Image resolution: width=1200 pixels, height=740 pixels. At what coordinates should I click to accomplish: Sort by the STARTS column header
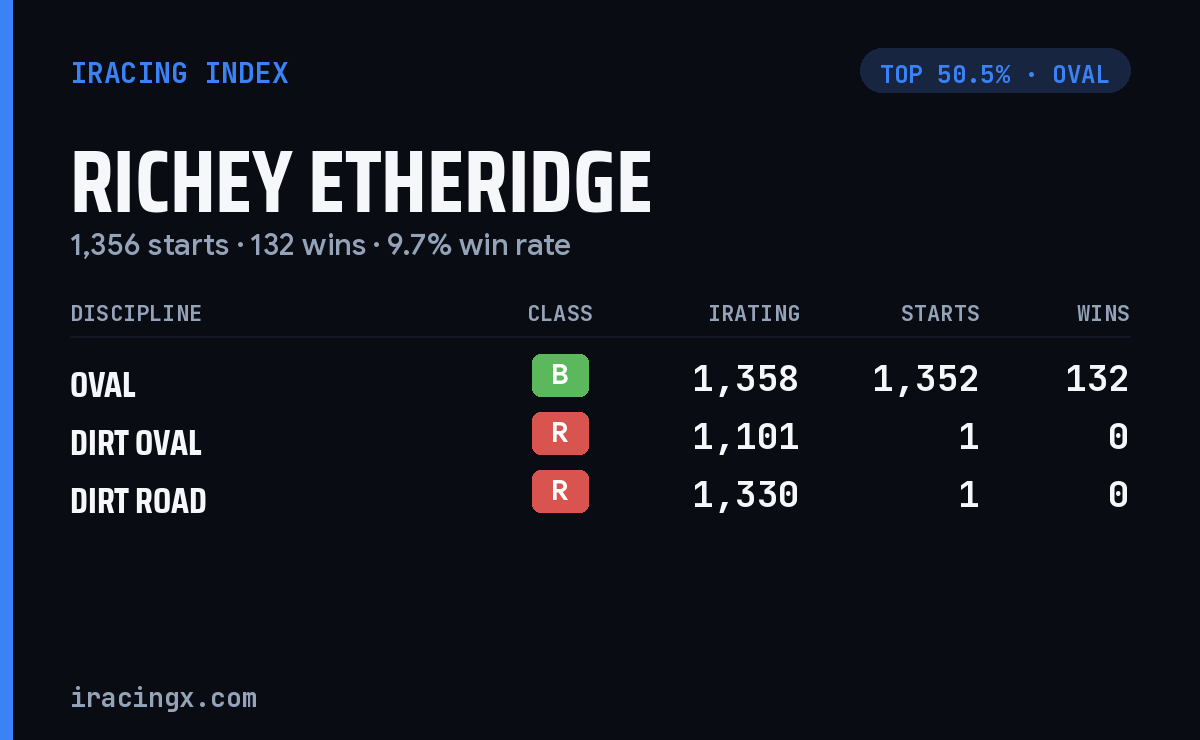[x=940, y=314]
